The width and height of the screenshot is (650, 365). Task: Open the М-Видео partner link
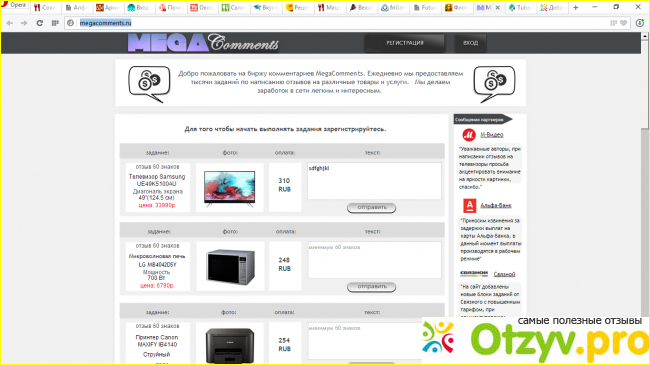tap(492, 135)
